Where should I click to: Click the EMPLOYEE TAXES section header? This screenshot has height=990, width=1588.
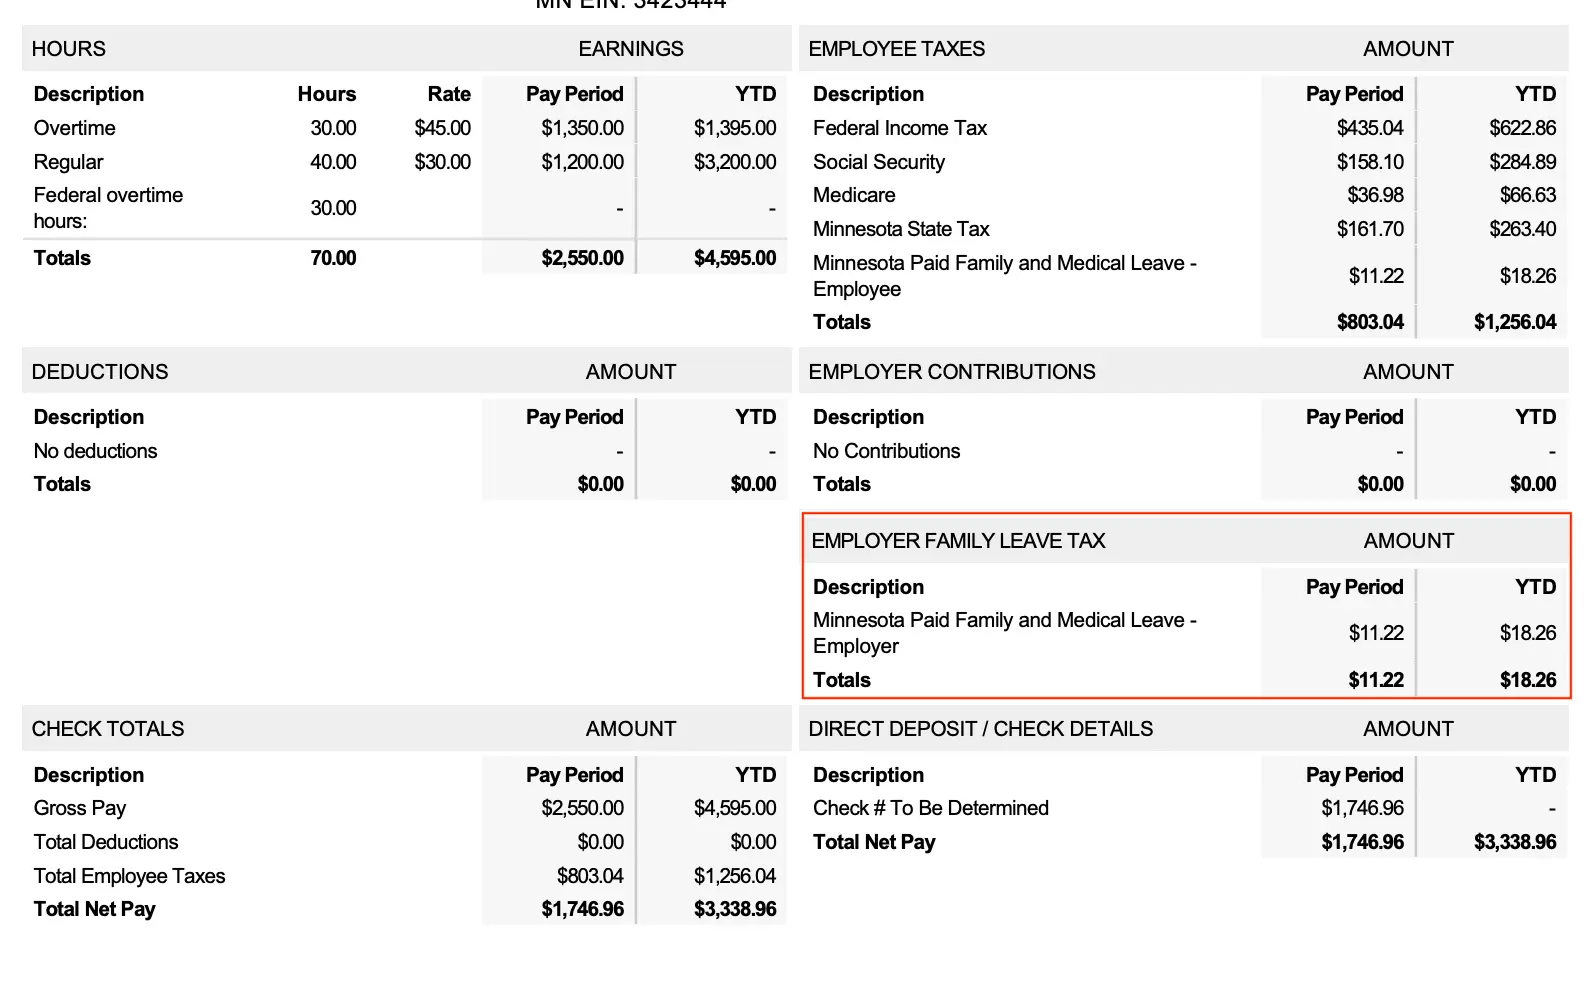(x=896, y=49)
